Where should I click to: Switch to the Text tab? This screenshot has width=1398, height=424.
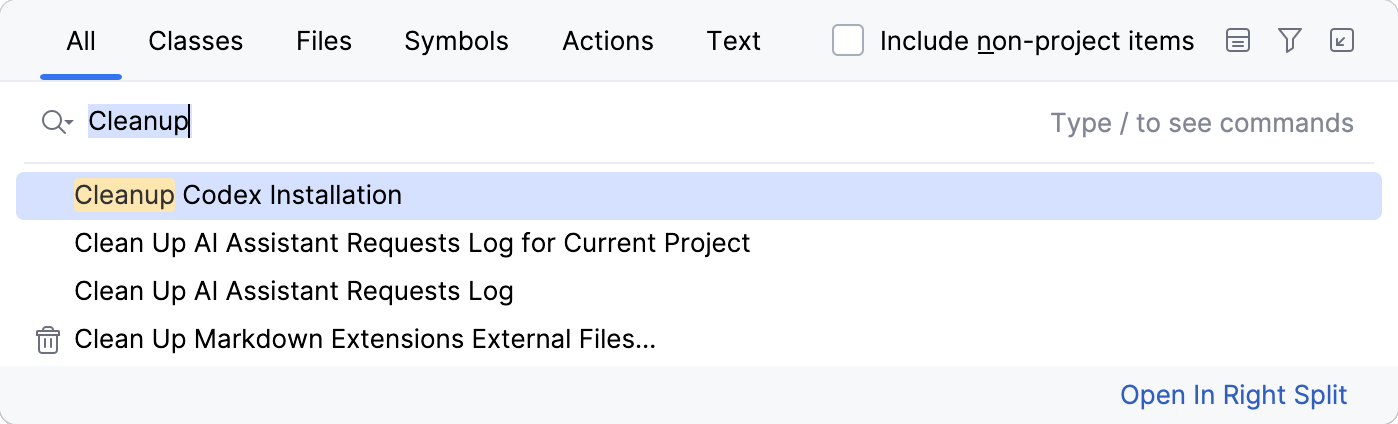coord(734,41)
